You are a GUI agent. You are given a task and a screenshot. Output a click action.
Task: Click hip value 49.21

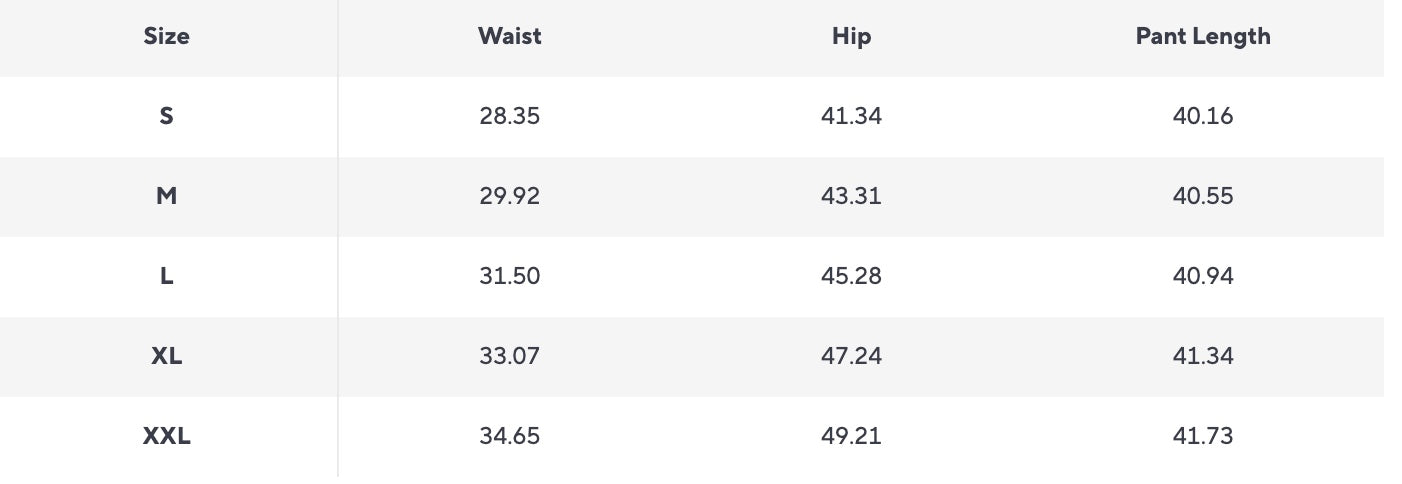(851, 436)
